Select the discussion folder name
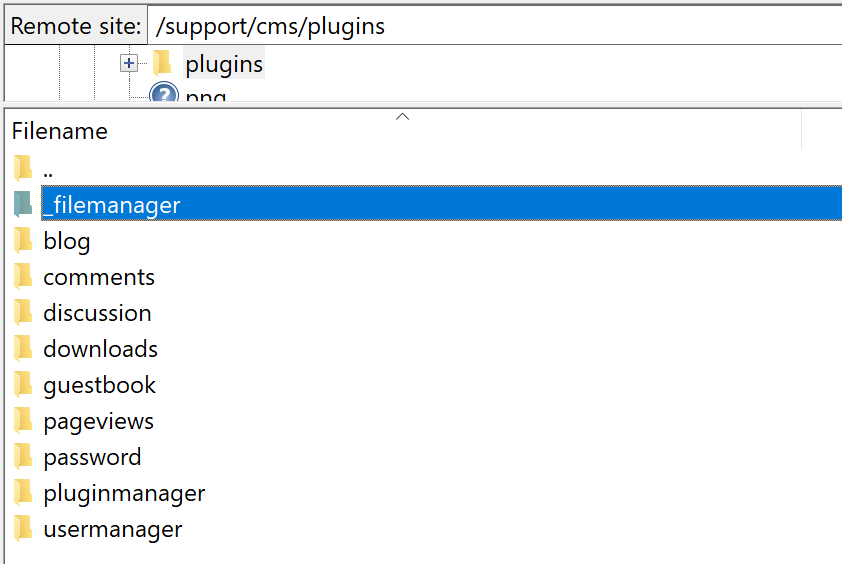 [x=97, y=313]
